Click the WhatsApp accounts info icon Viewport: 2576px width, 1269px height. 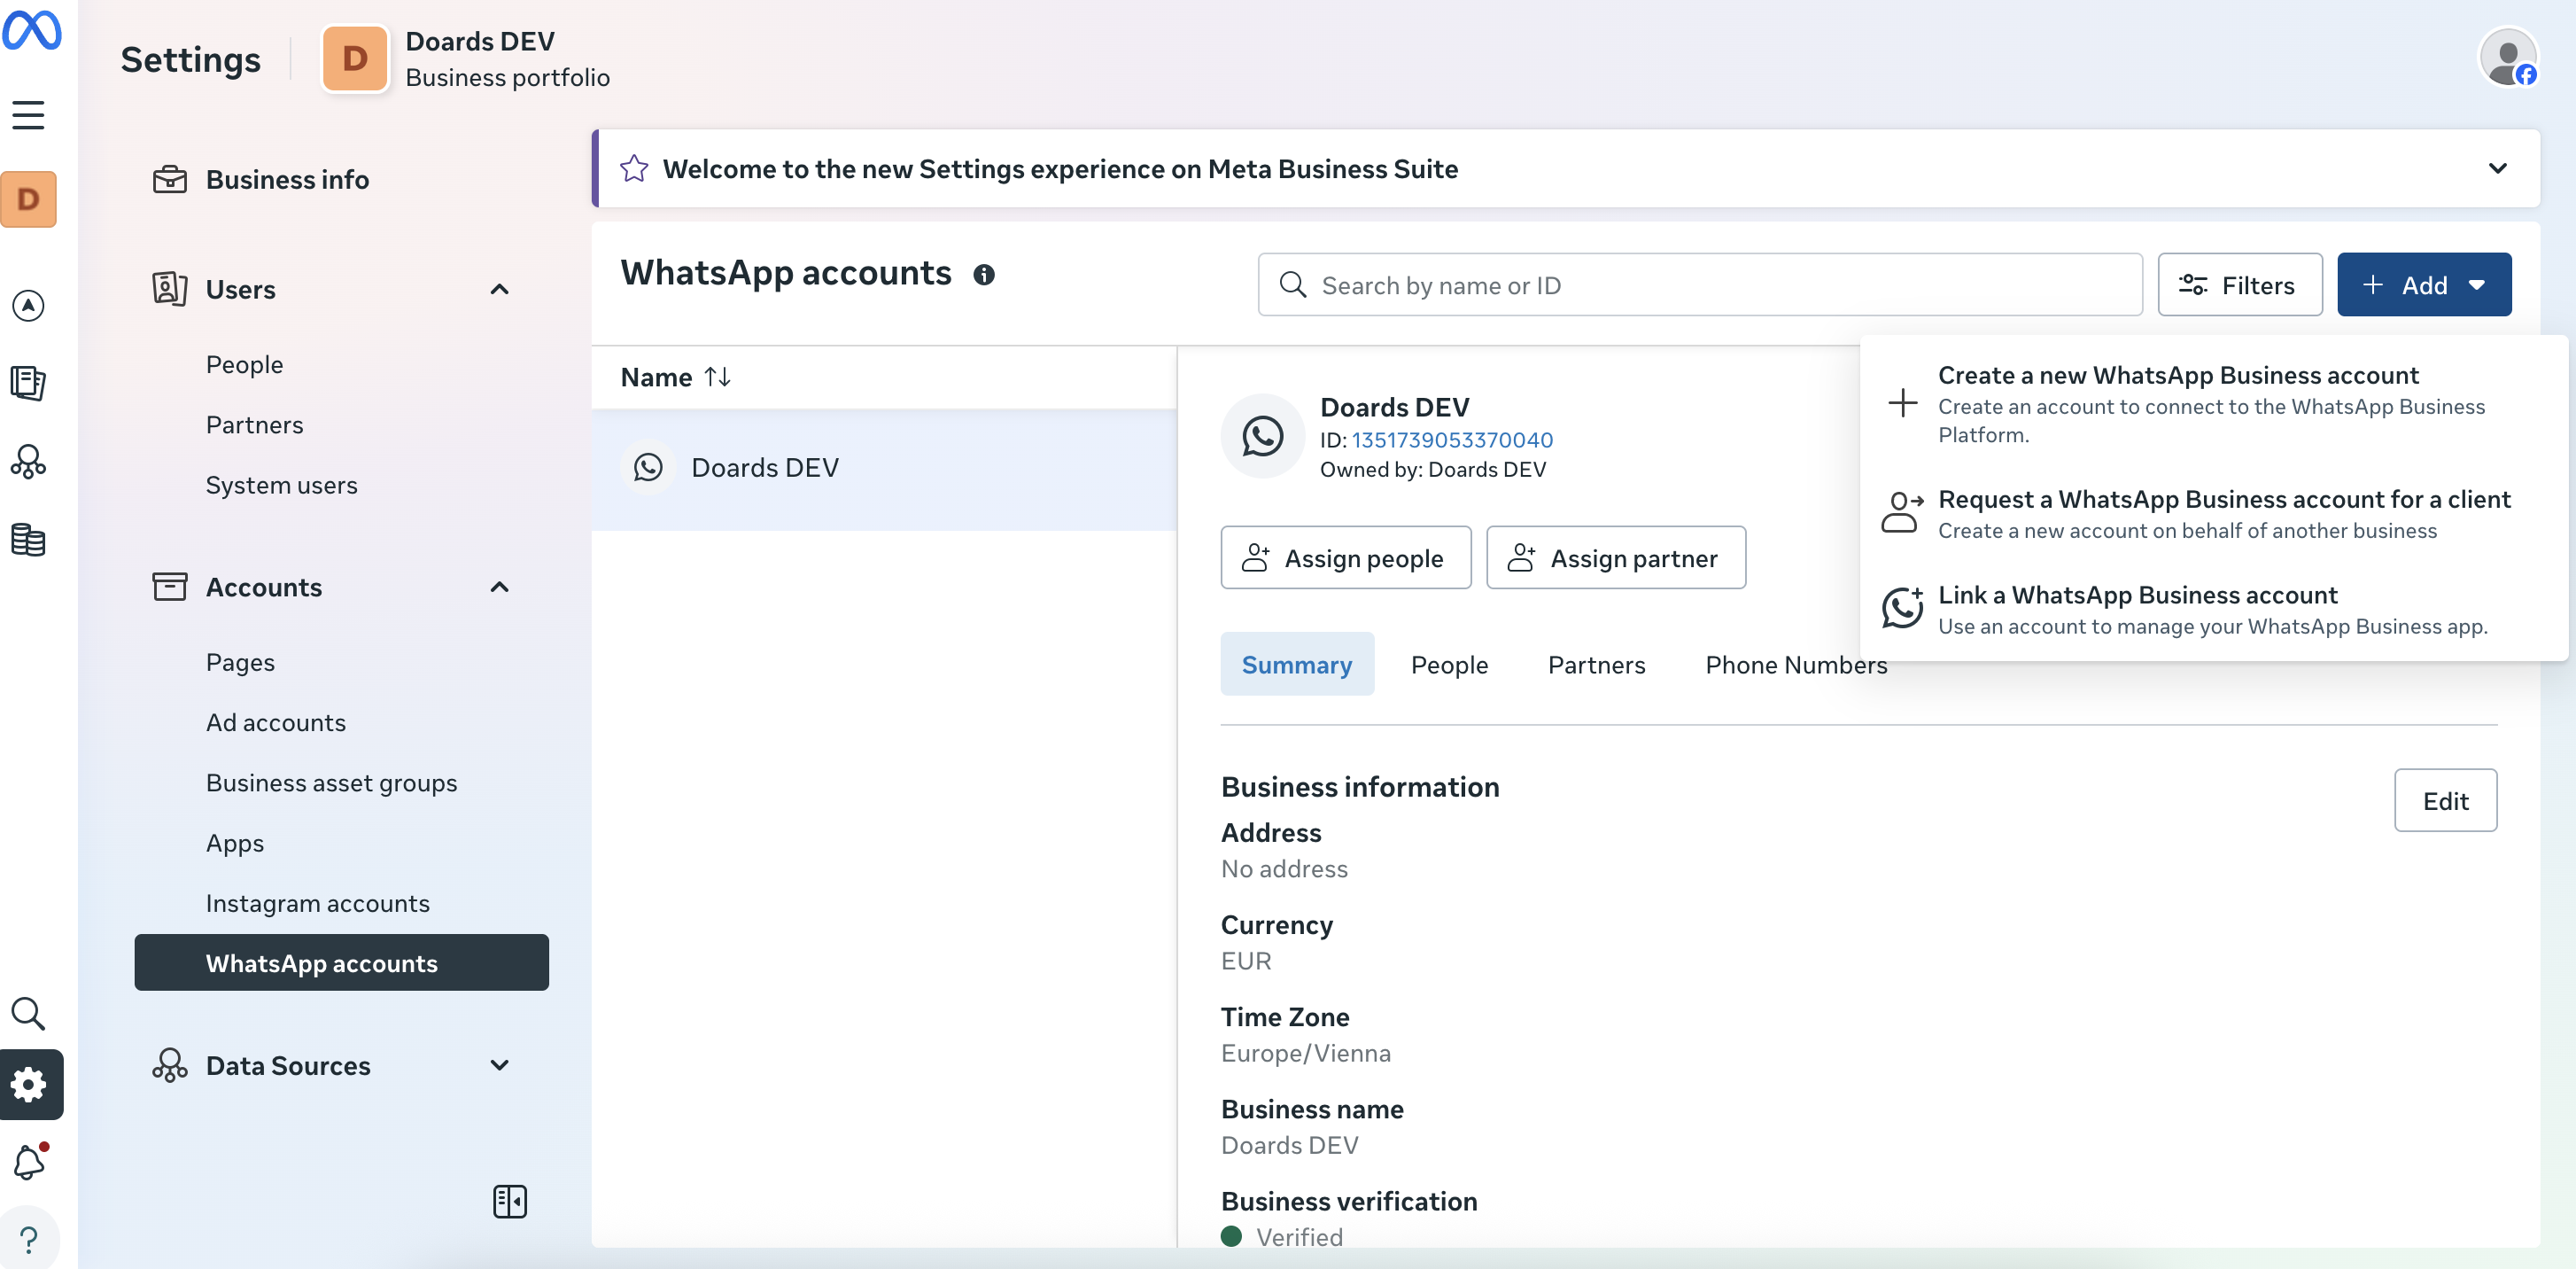pyautogui.click(x=984, y=275)
